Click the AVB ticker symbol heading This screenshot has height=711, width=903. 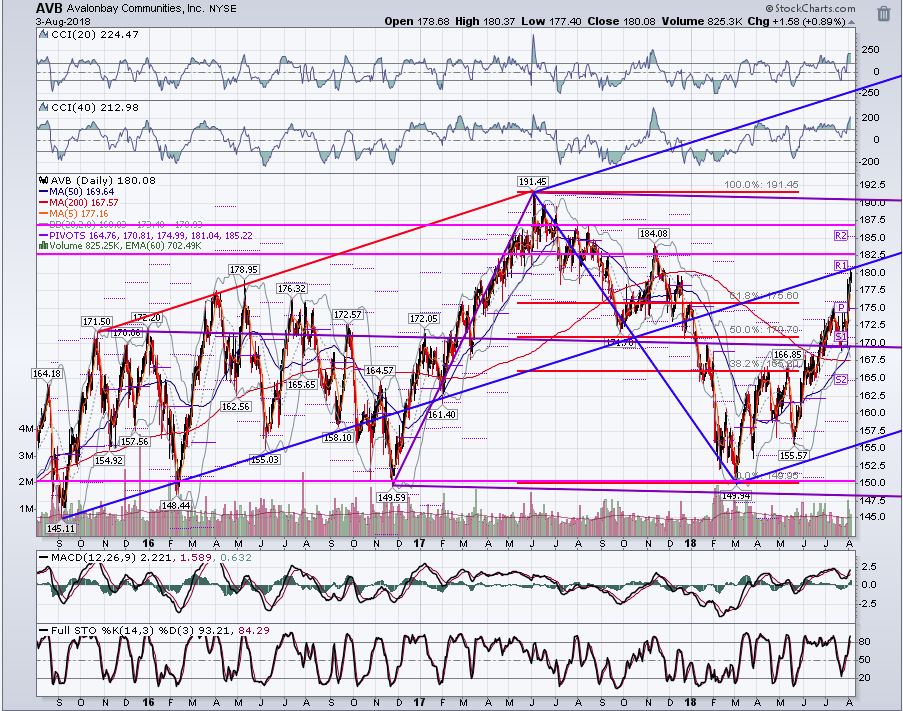49,9
